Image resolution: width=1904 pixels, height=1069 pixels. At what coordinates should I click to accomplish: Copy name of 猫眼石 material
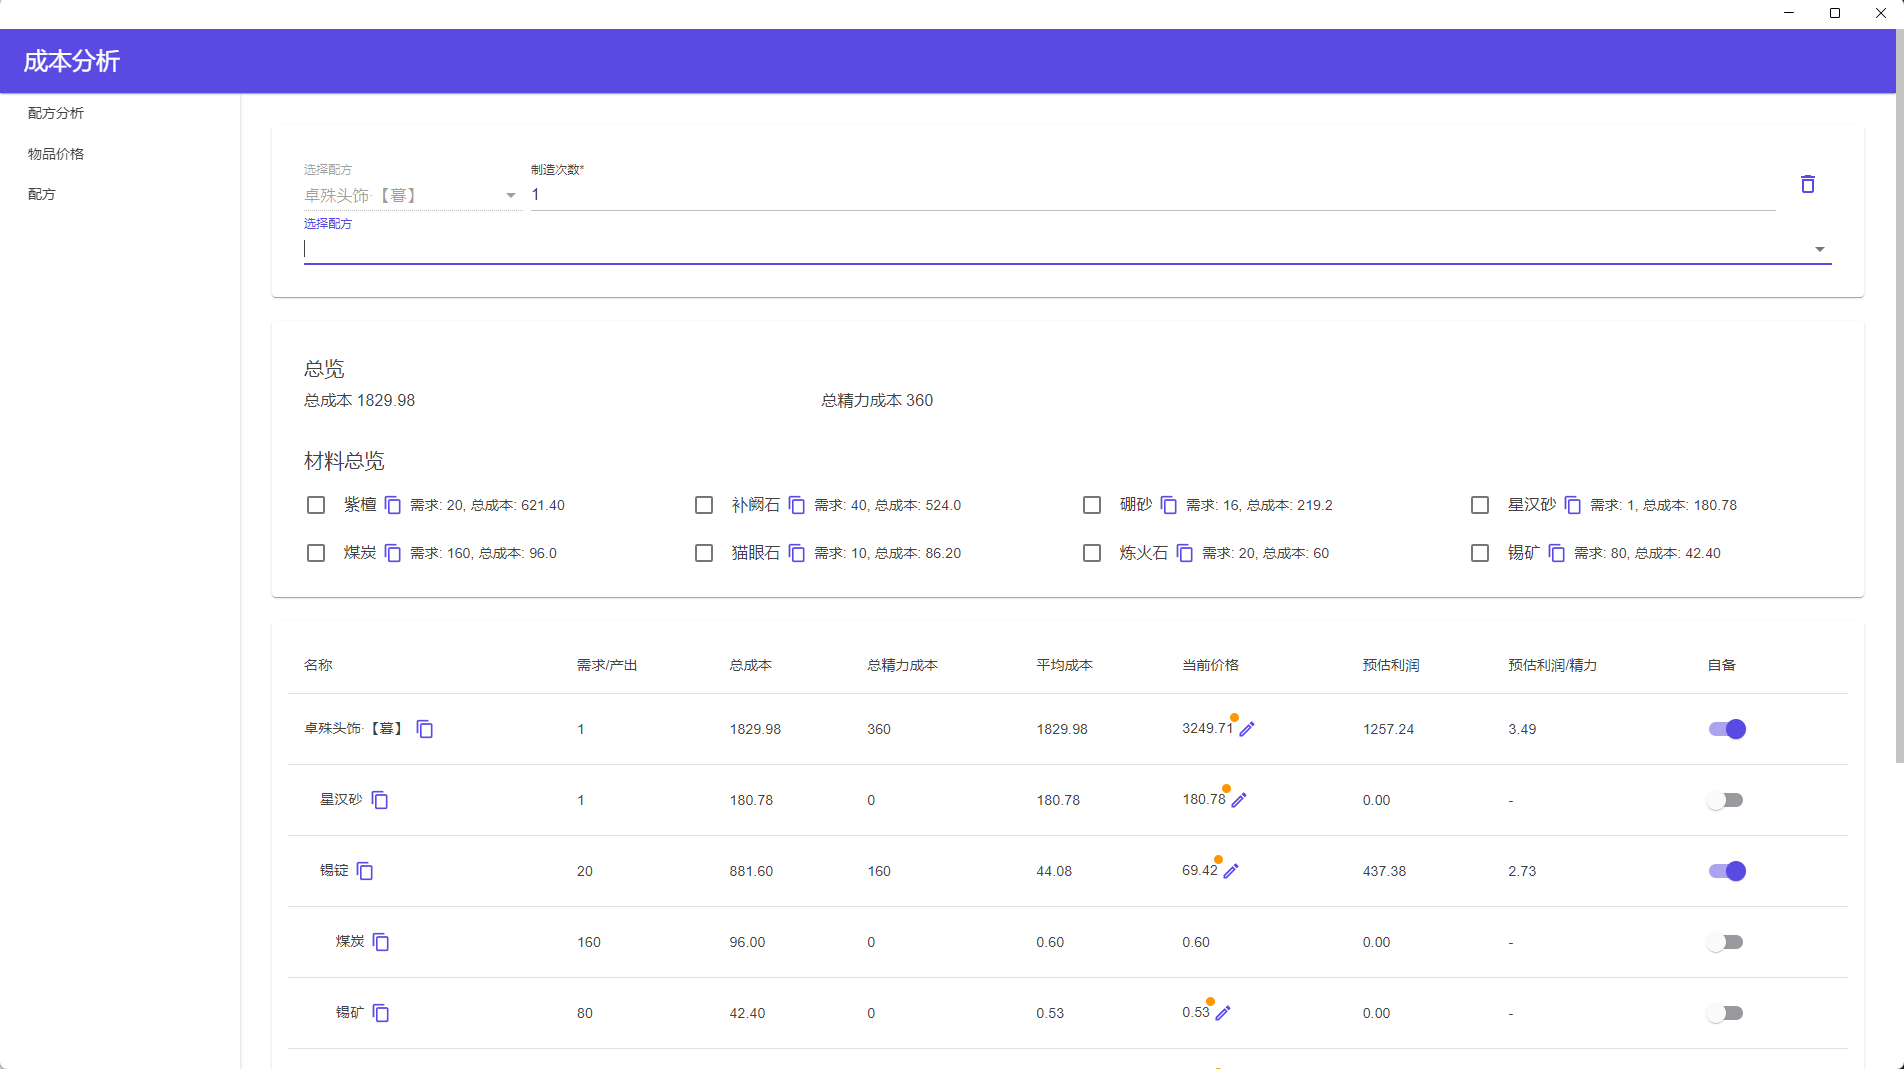click(x=797, y=554)
